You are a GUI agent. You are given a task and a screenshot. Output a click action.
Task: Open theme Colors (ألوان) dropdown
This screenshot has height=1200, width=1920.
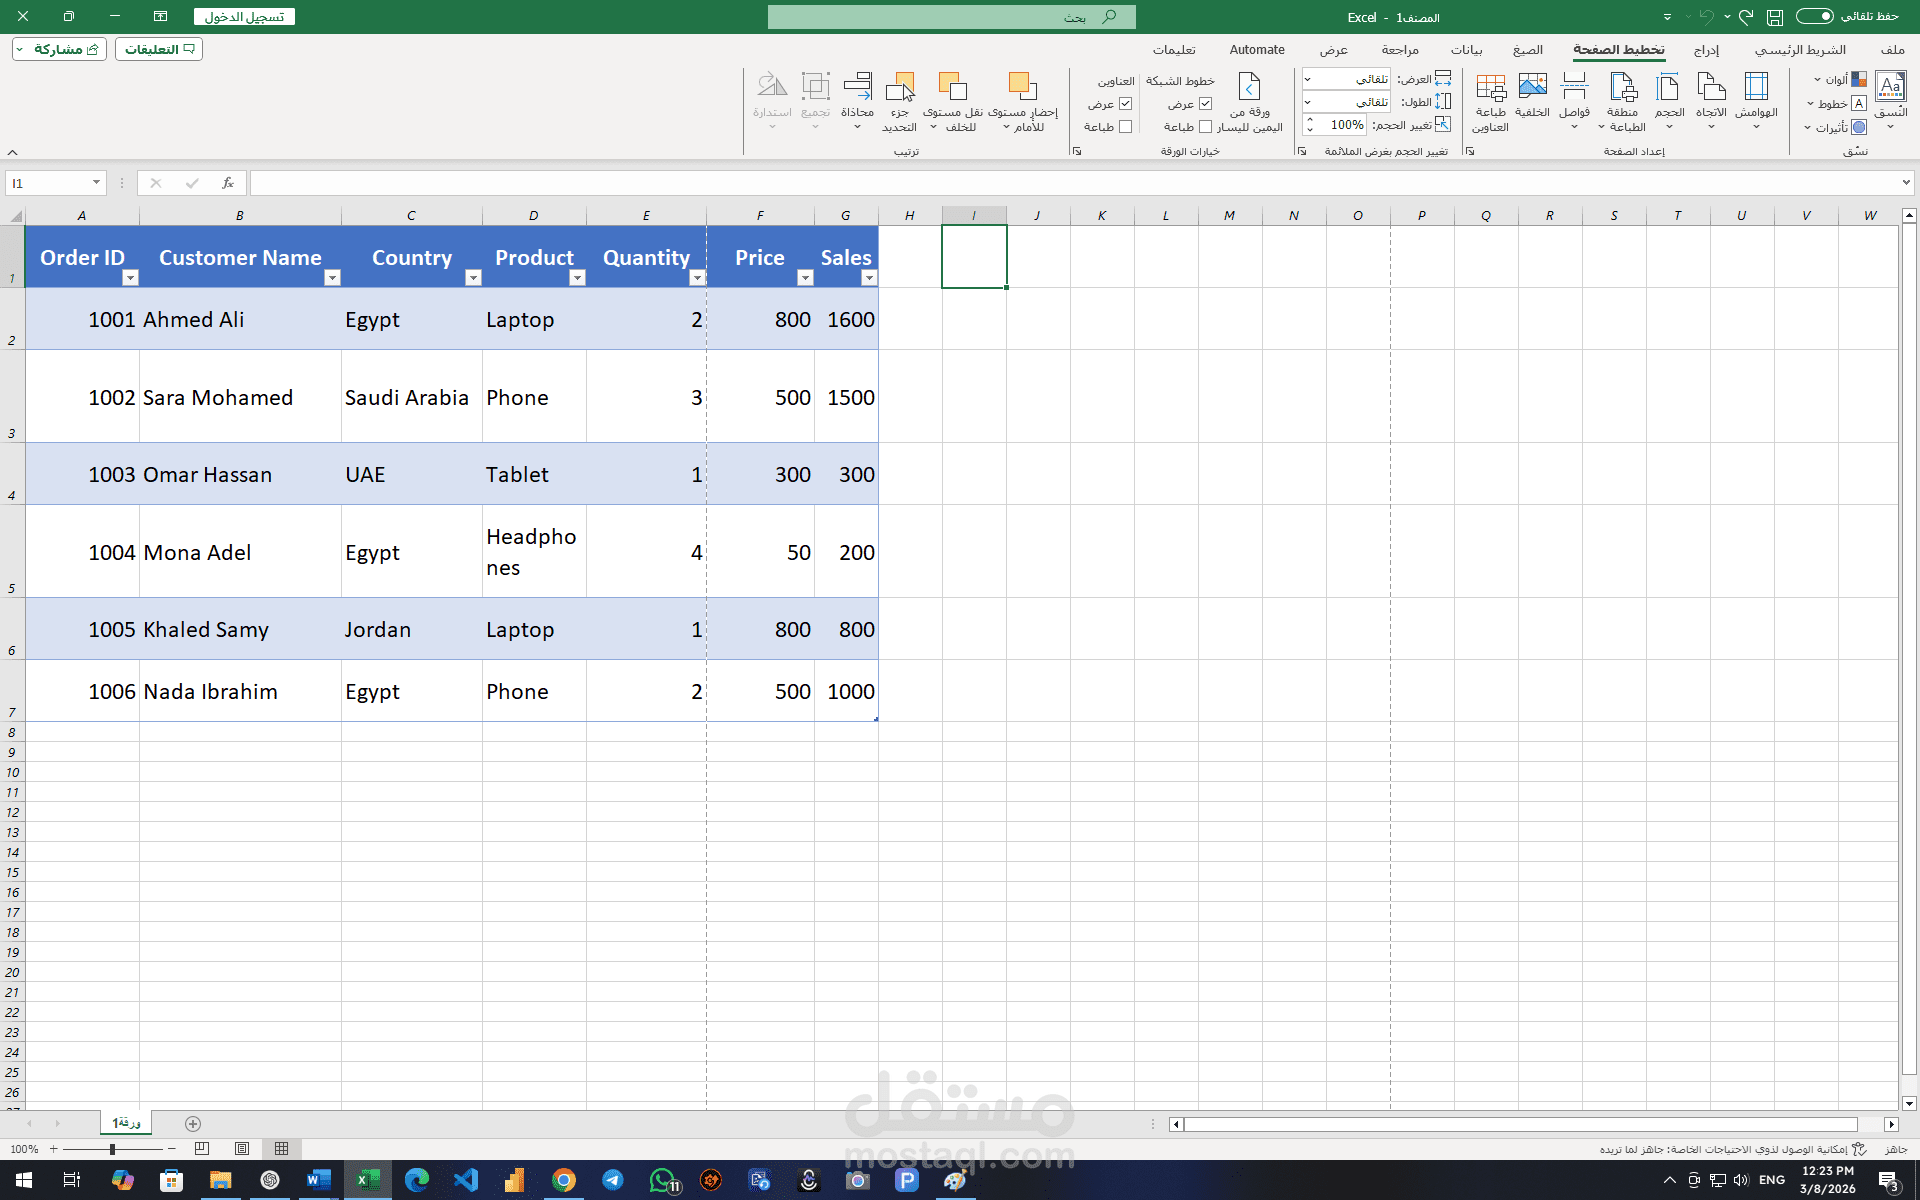click(x=1840, y=79)
